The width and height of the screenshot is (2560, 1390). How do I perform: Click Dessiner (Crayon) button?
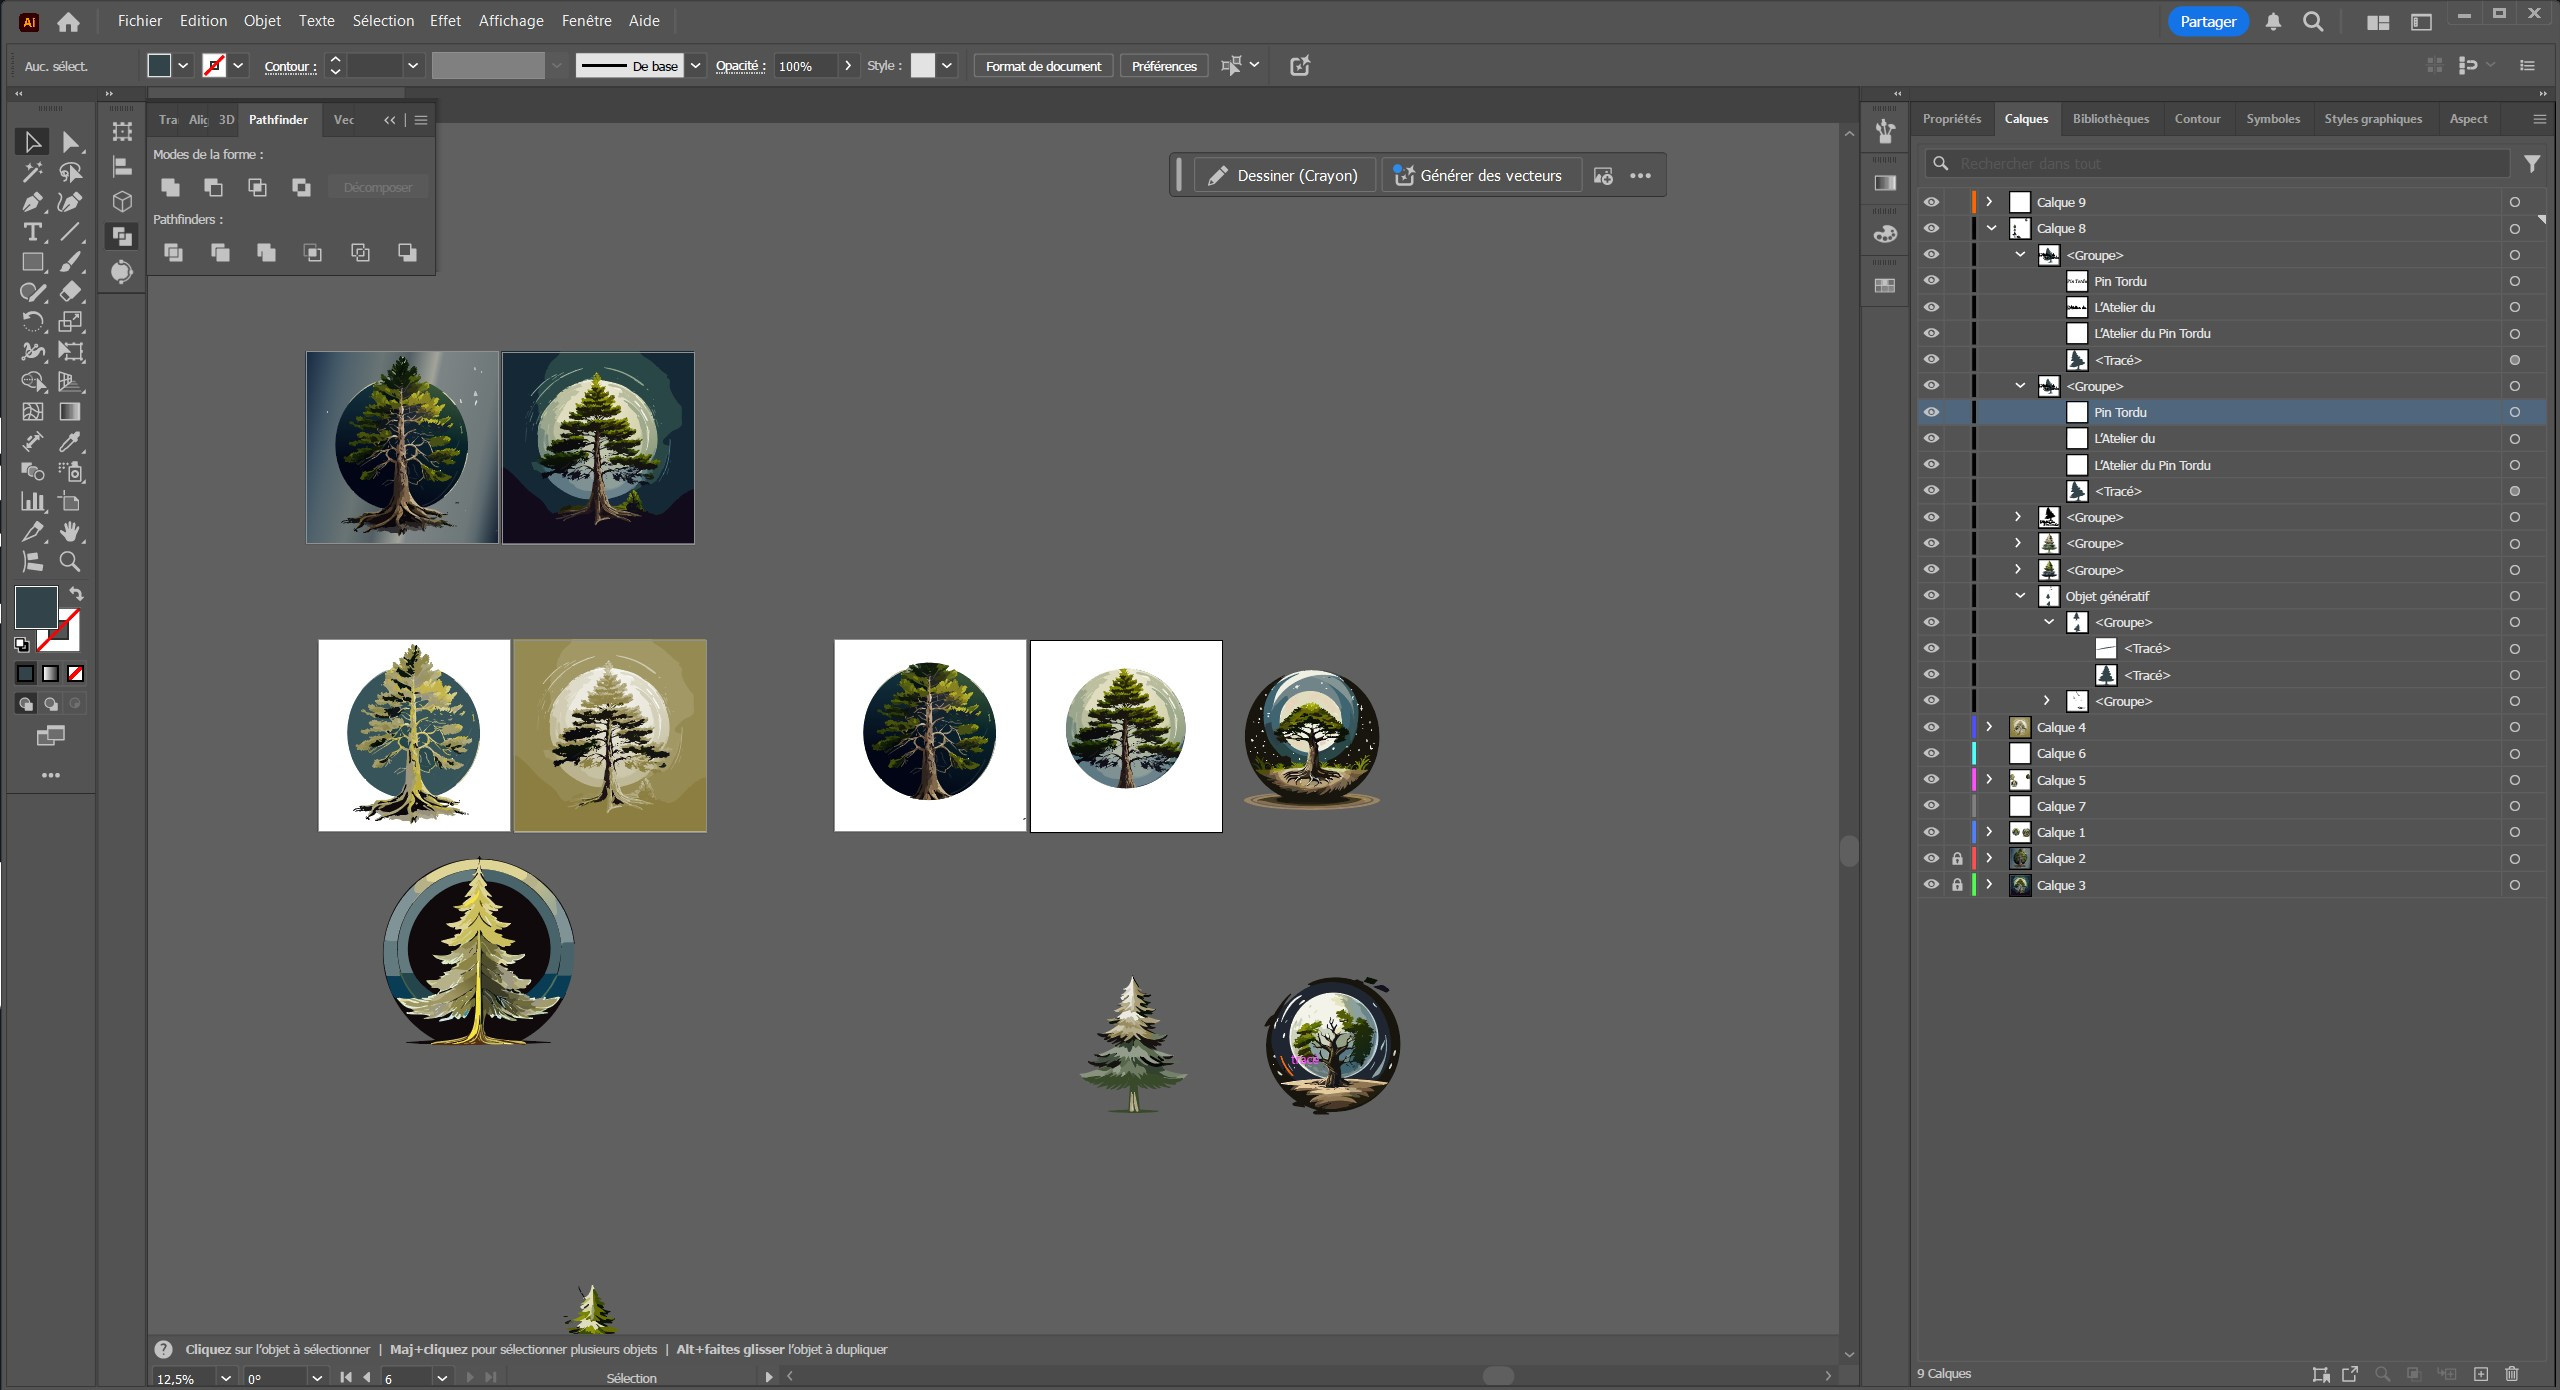pyautogui.click(x=1284, y=176)
